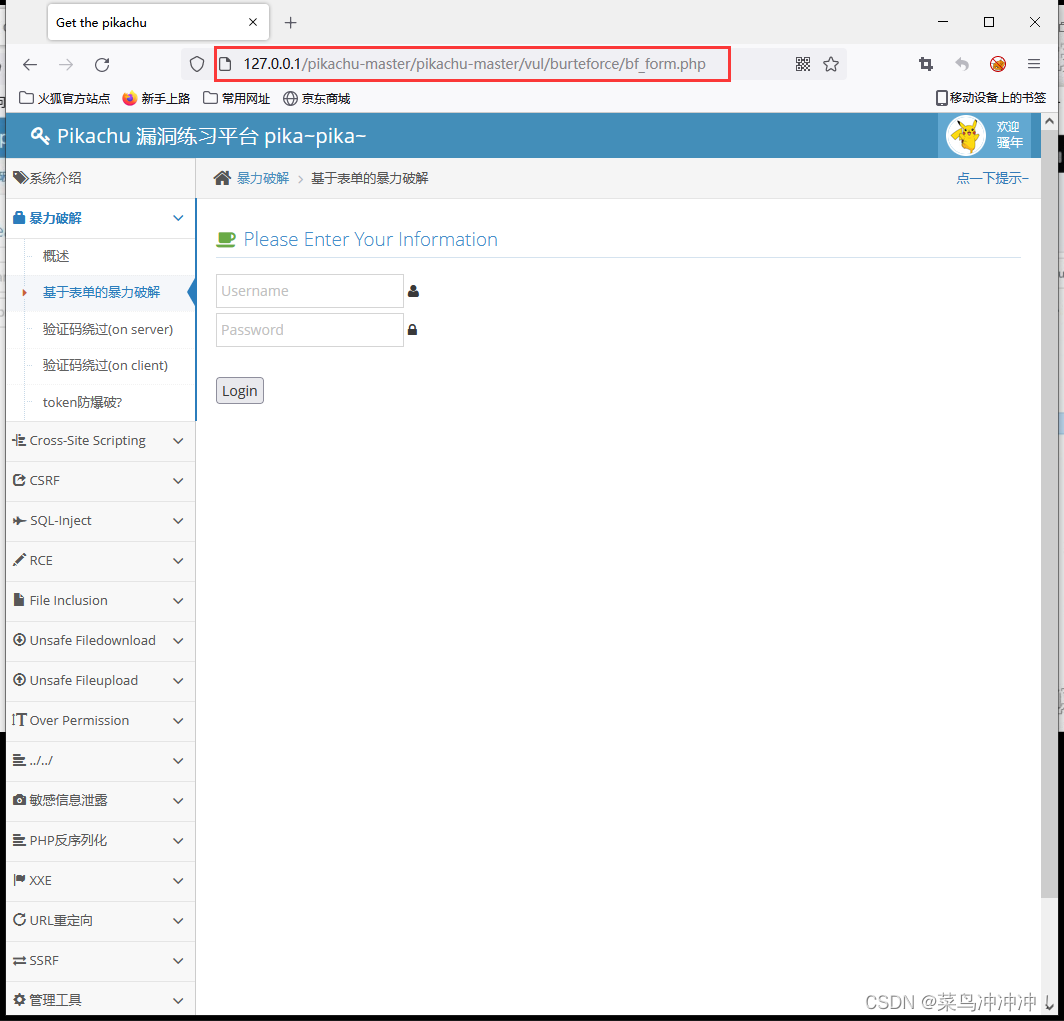Expand the ../../ directory traversal section
This screenshot has height=1021, width=1064.
pyautogui.click(x=100, y=761)
